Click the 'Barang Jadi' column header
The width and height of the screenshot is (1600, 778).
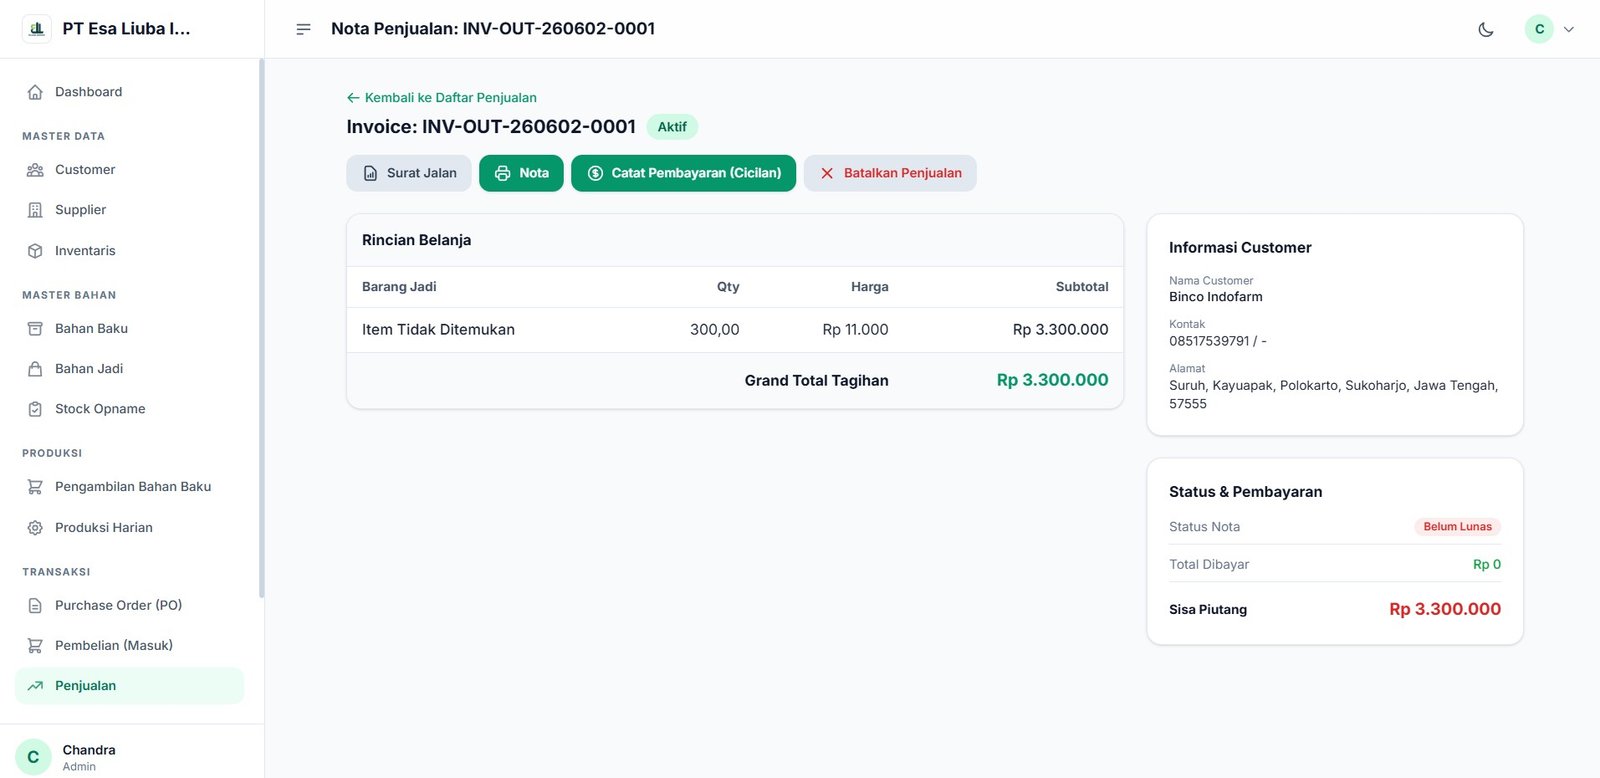click(399, 287)
